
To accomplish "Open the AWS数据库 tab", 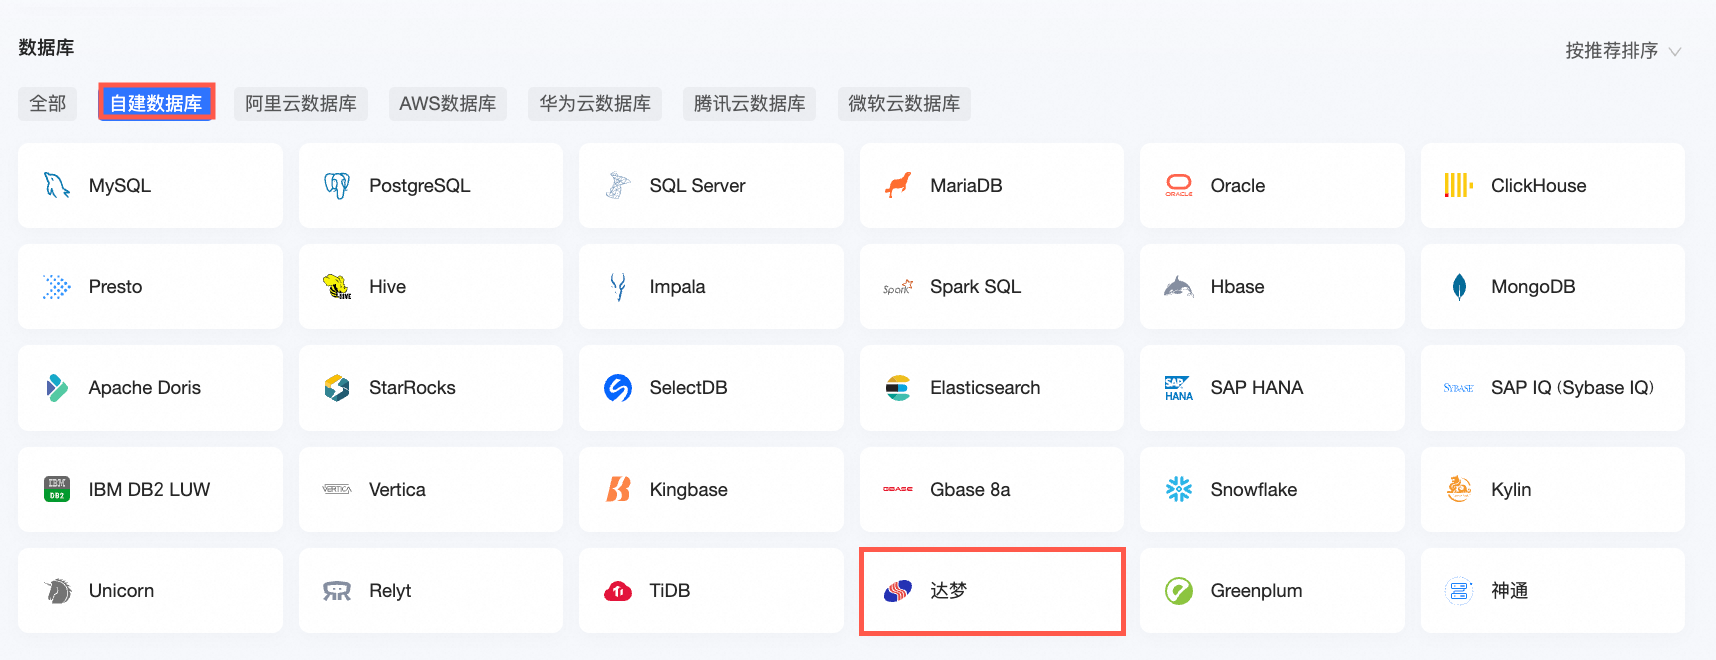I will click(448, 104).
